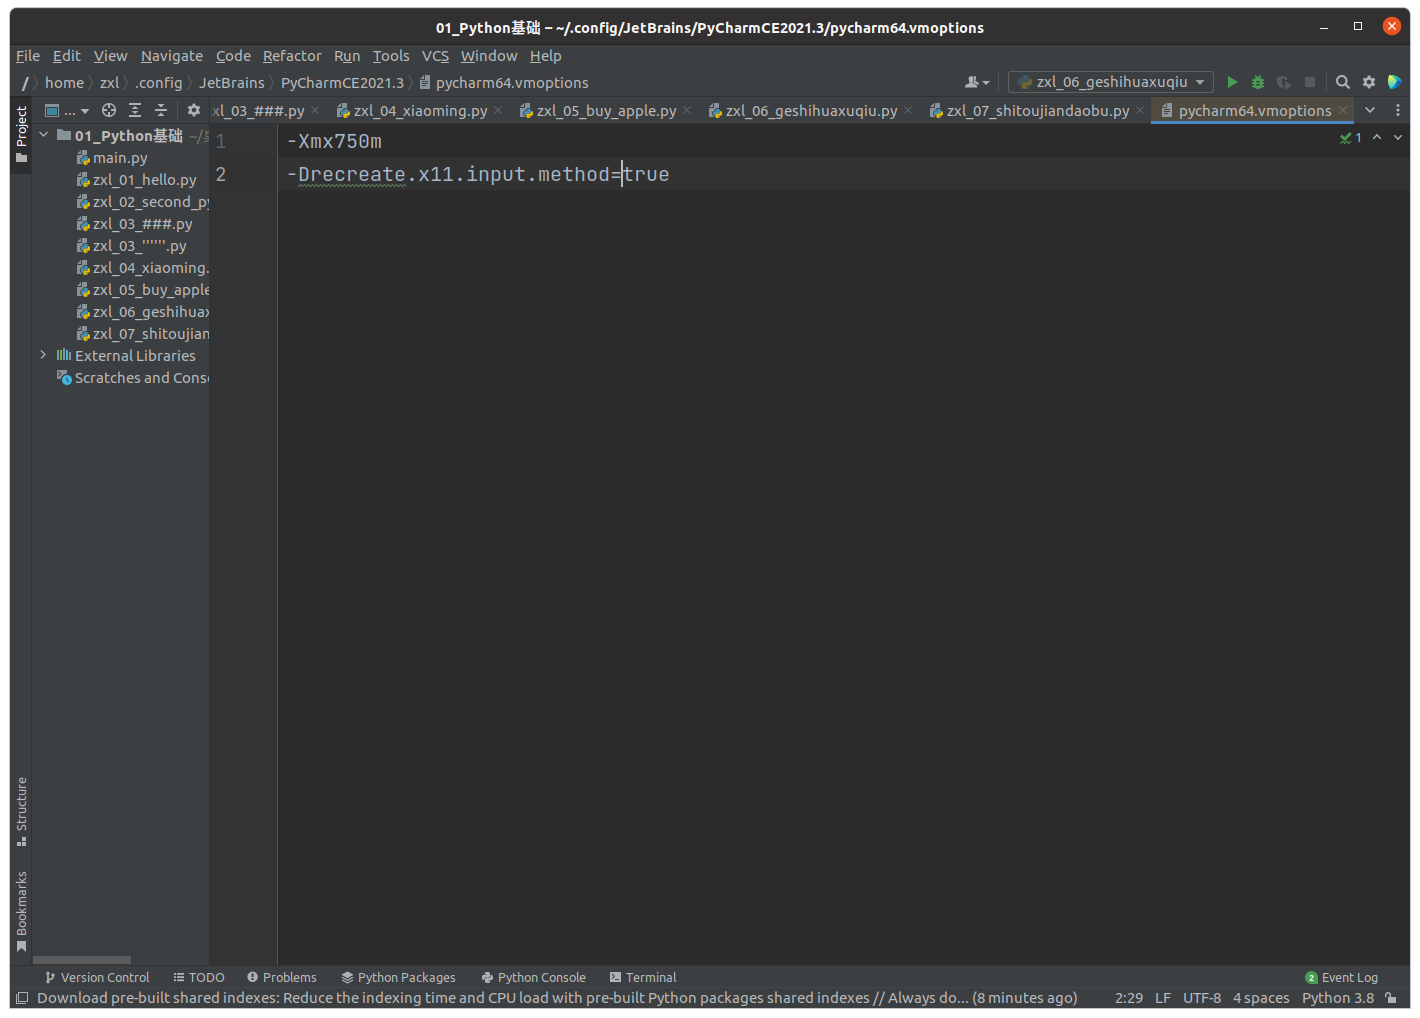The height and width of the screenshot is (1018, 1420).
Task: Open editor tab options three-dot menu
Action: (1398, 110)
